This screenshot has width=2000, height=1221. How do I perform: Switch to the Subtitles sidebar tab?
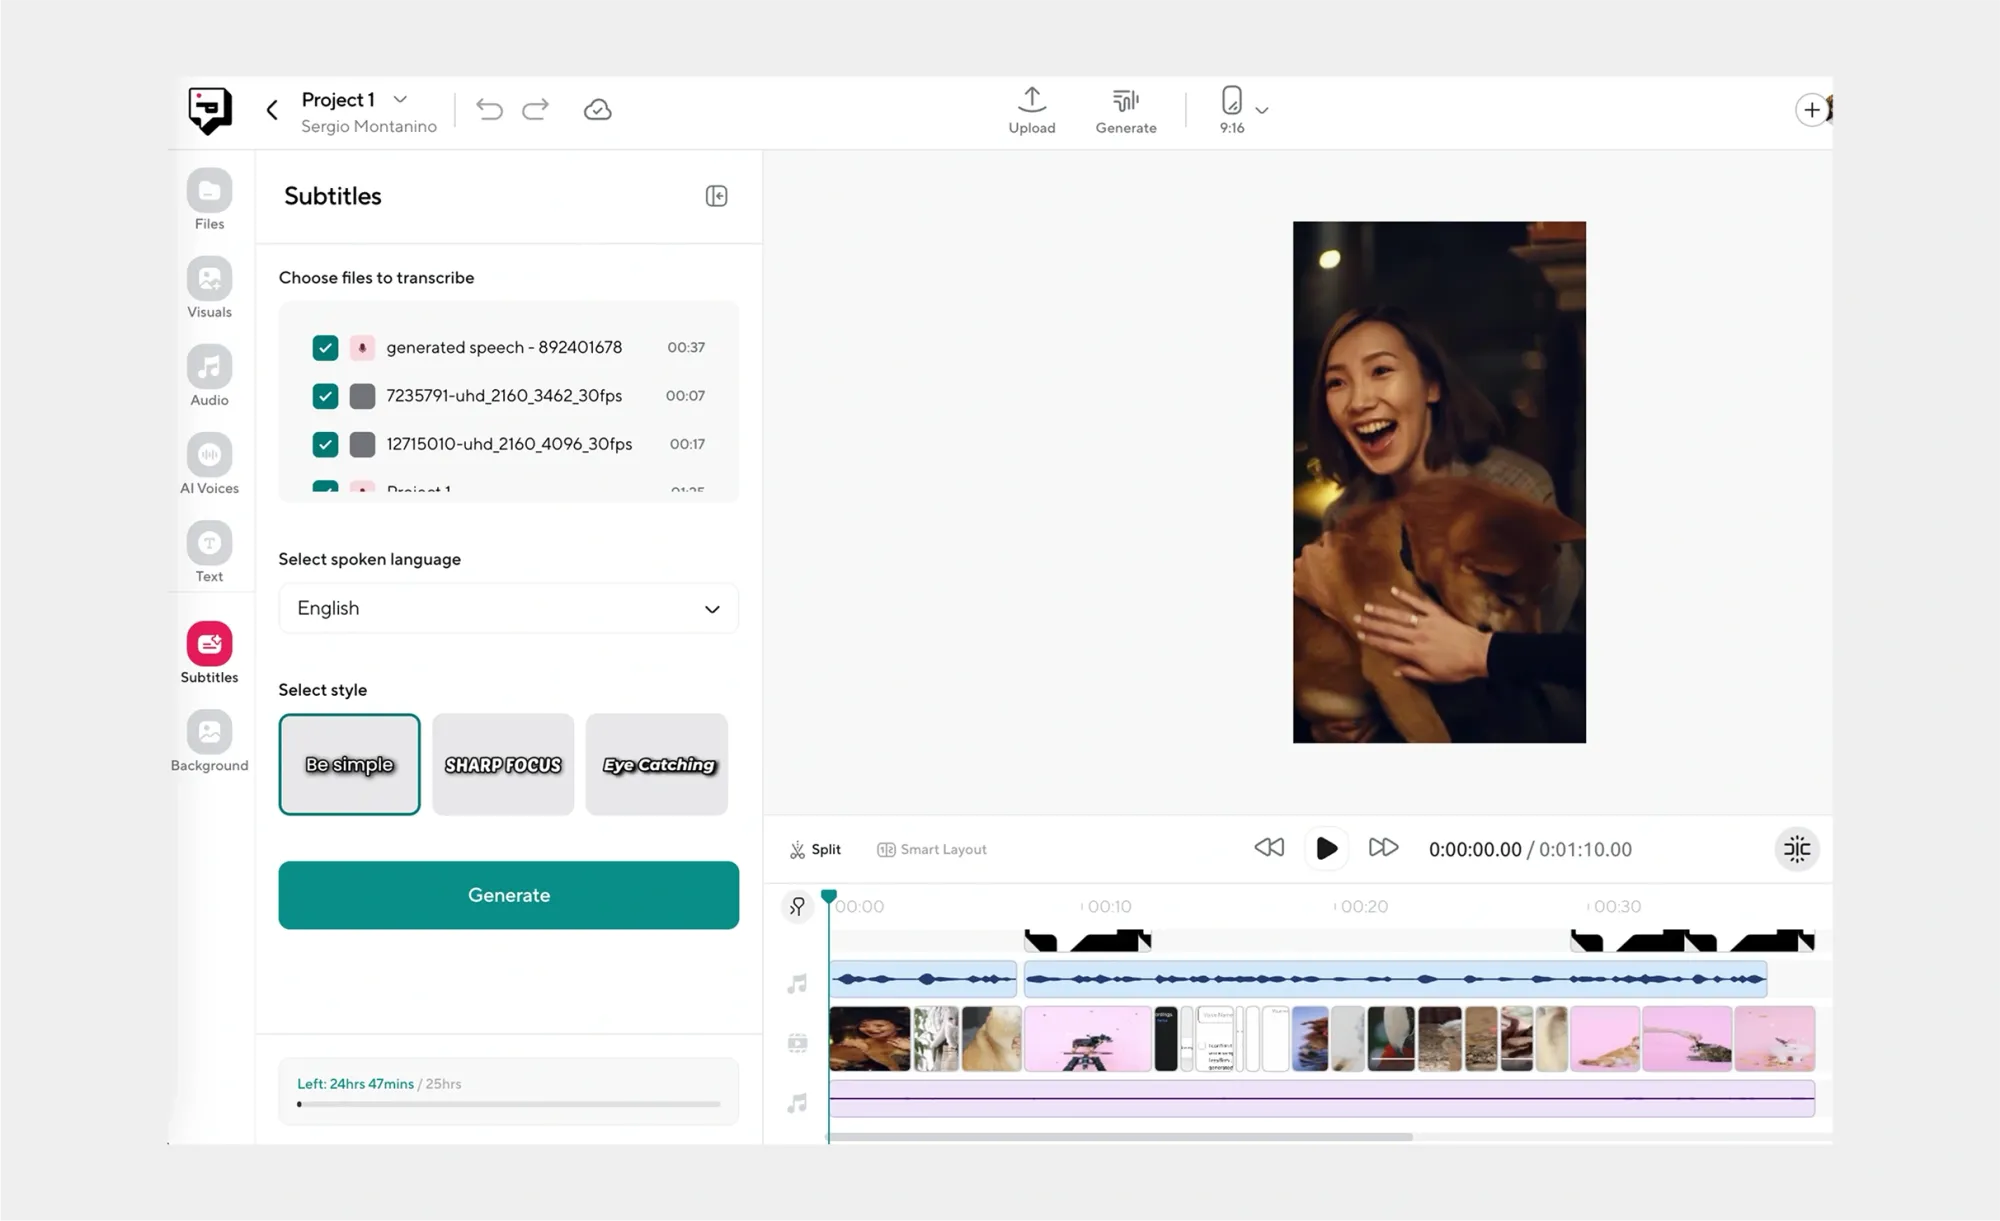click(x=209, y=653)
